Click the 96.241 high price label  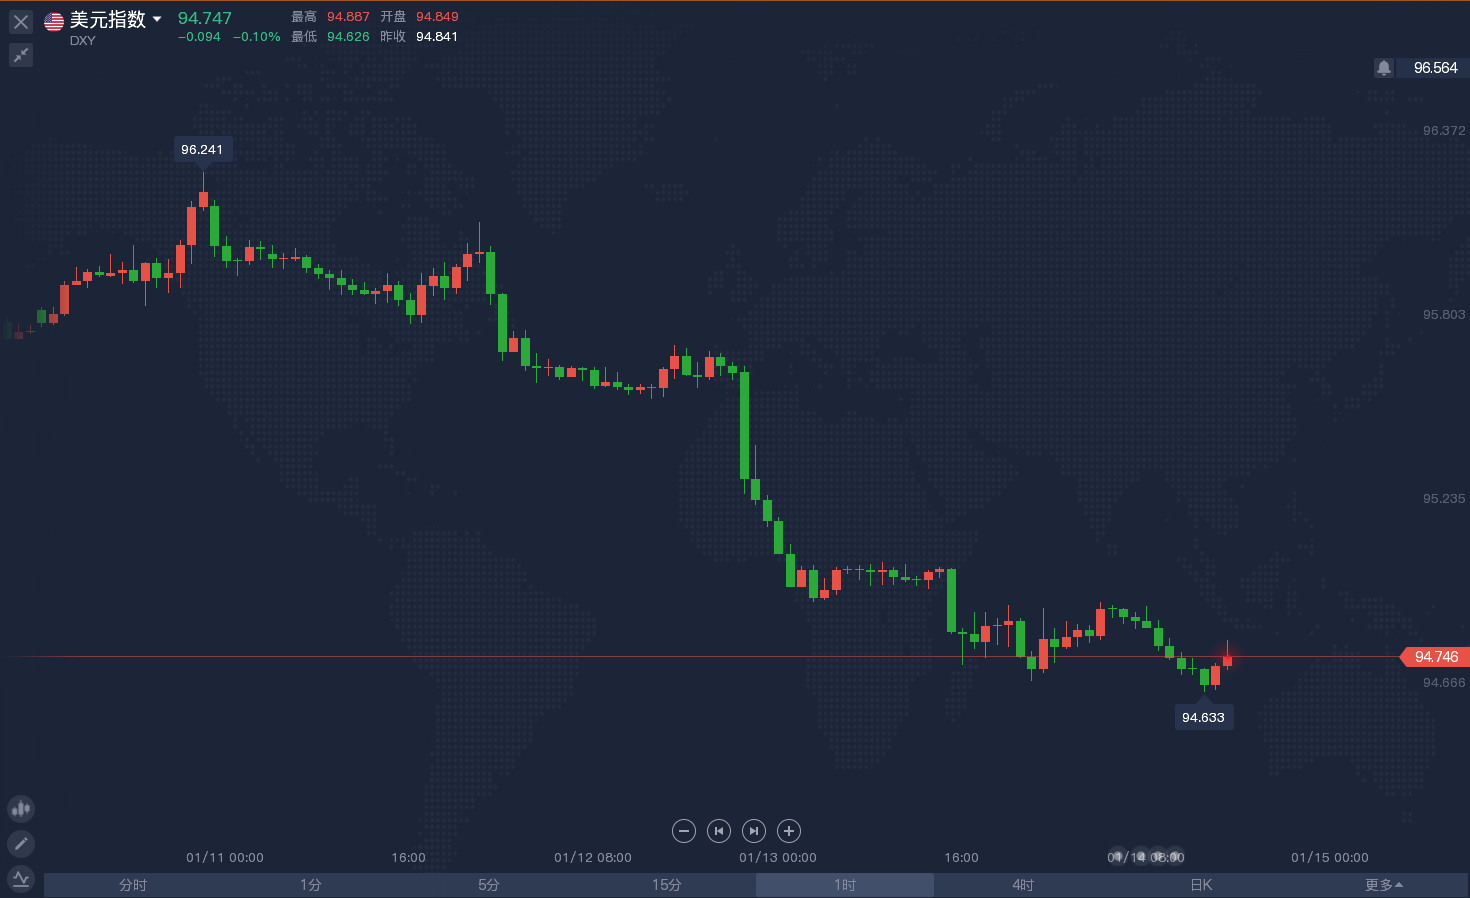click(202, 150)
